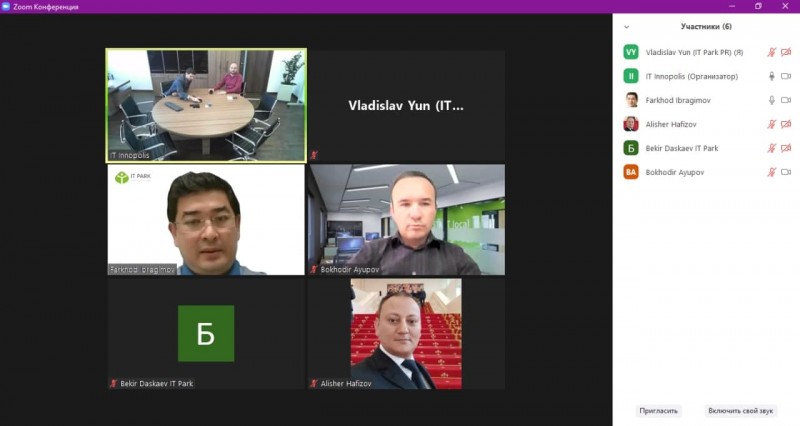The width and height of the screenshot is (800, 426).
Task: Click Alisher Hafizov's muted microphone icon
Action: coord(771,124)
